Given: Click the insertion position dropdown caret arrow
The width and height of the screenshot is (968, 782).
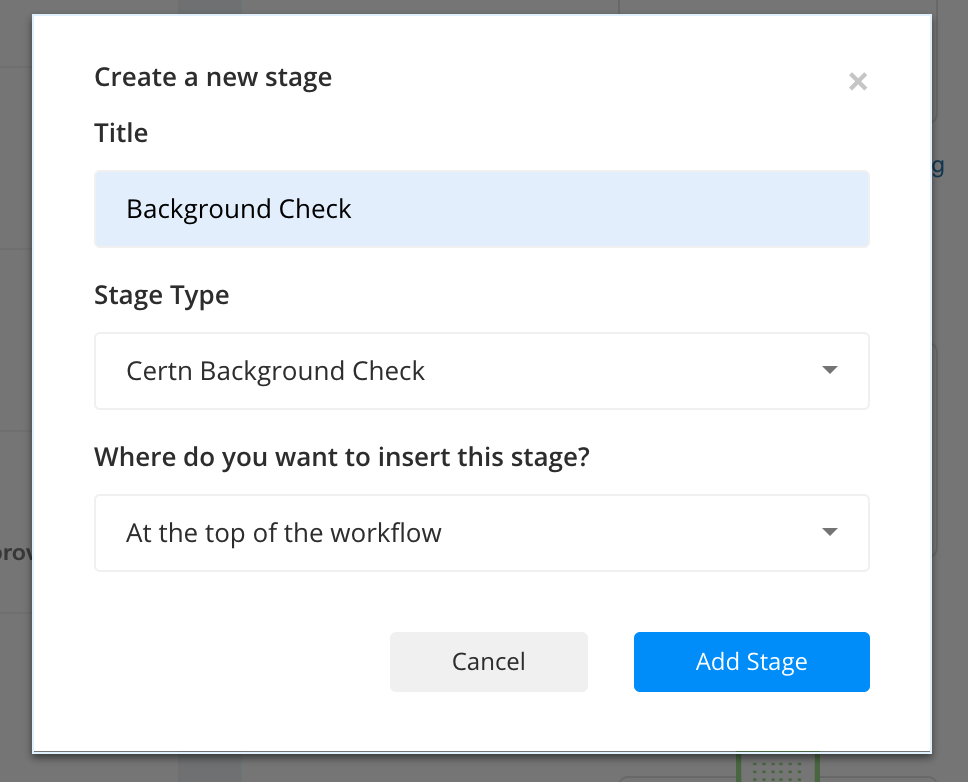Looking at the screenshot, I should click(x=829, y=532).
